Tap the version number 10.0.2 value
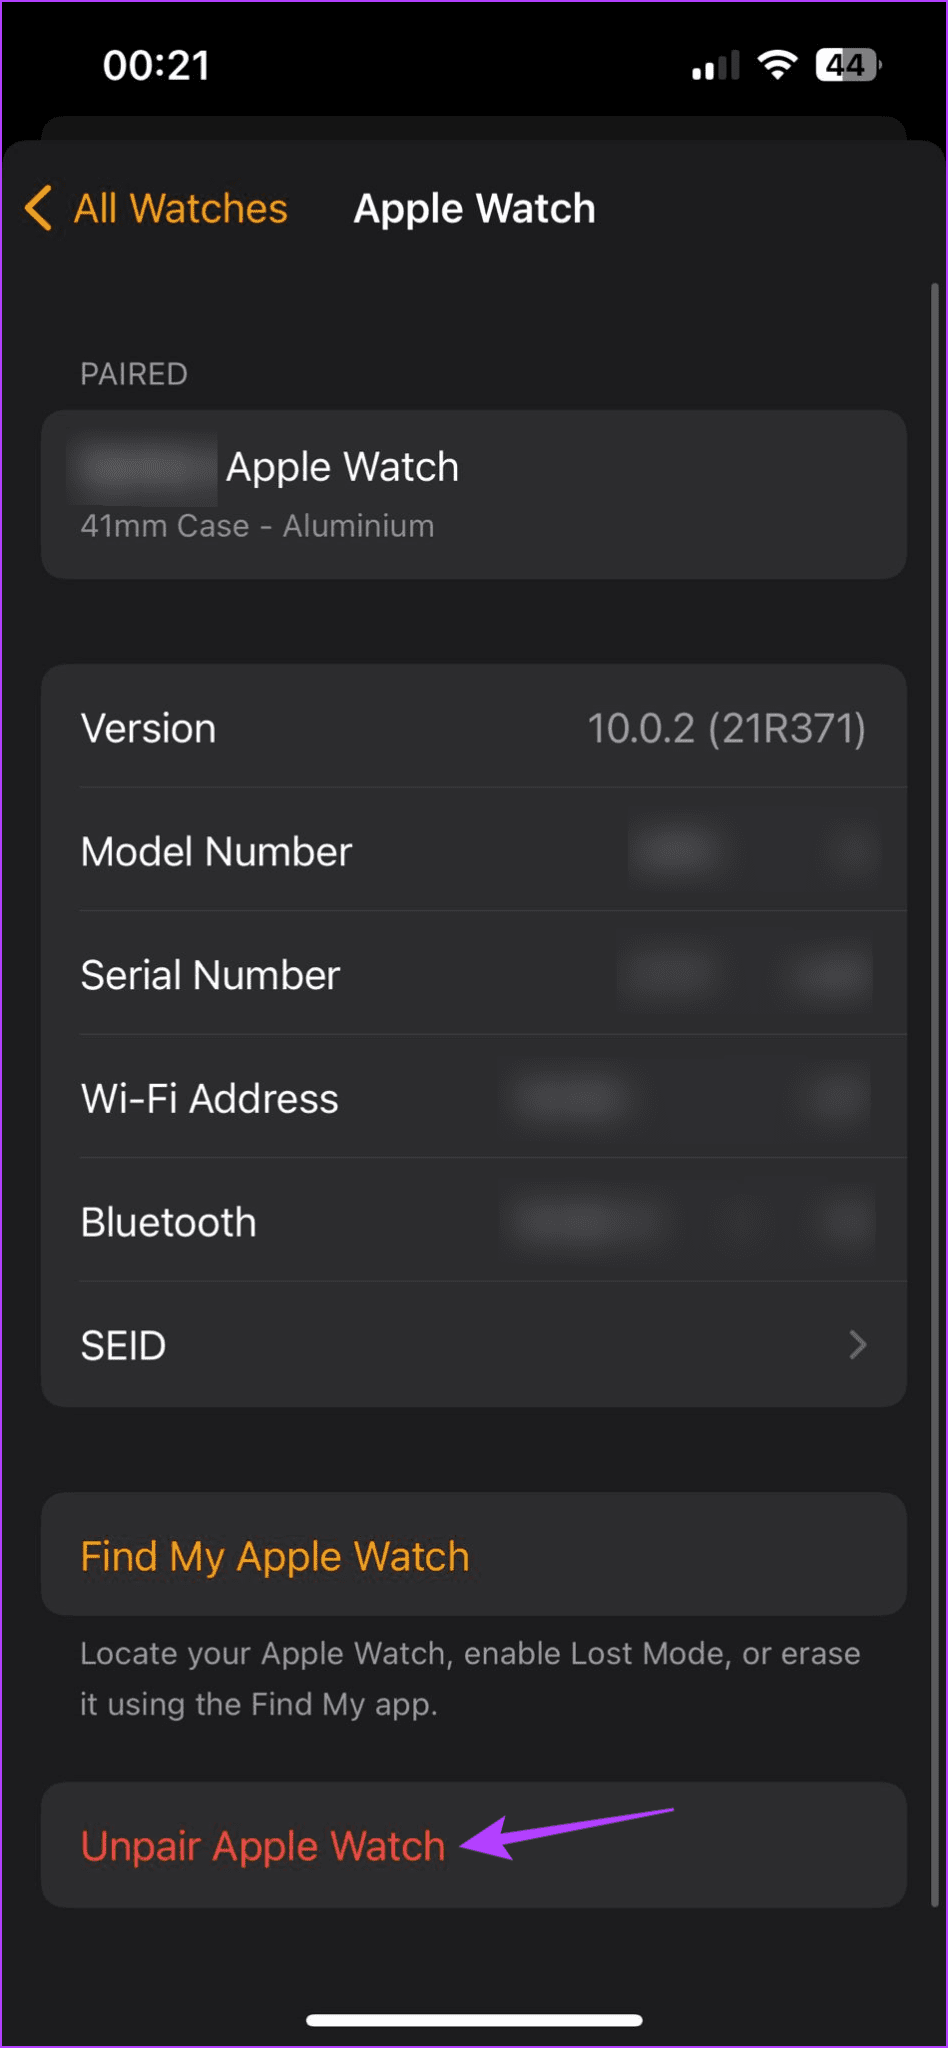948x2048 pixels. (726, 729)
